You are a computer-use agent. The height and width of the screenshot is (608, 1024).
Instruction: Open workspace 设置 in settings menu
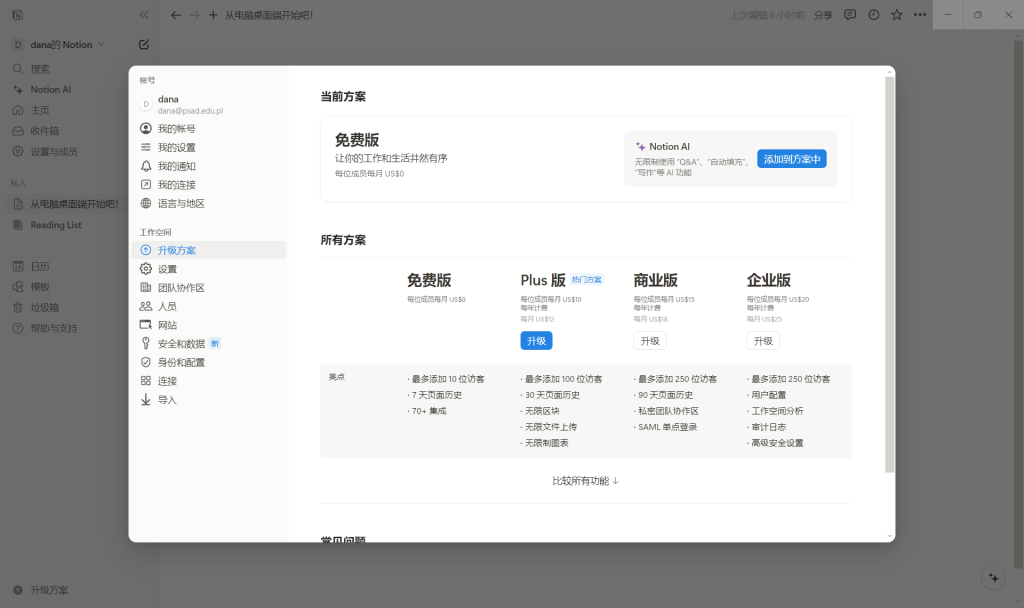(x=209, y=269)
